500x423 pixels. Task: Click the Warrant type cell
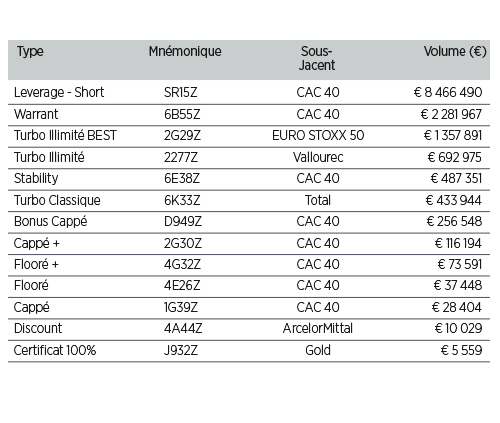click(x=36, y=114)
